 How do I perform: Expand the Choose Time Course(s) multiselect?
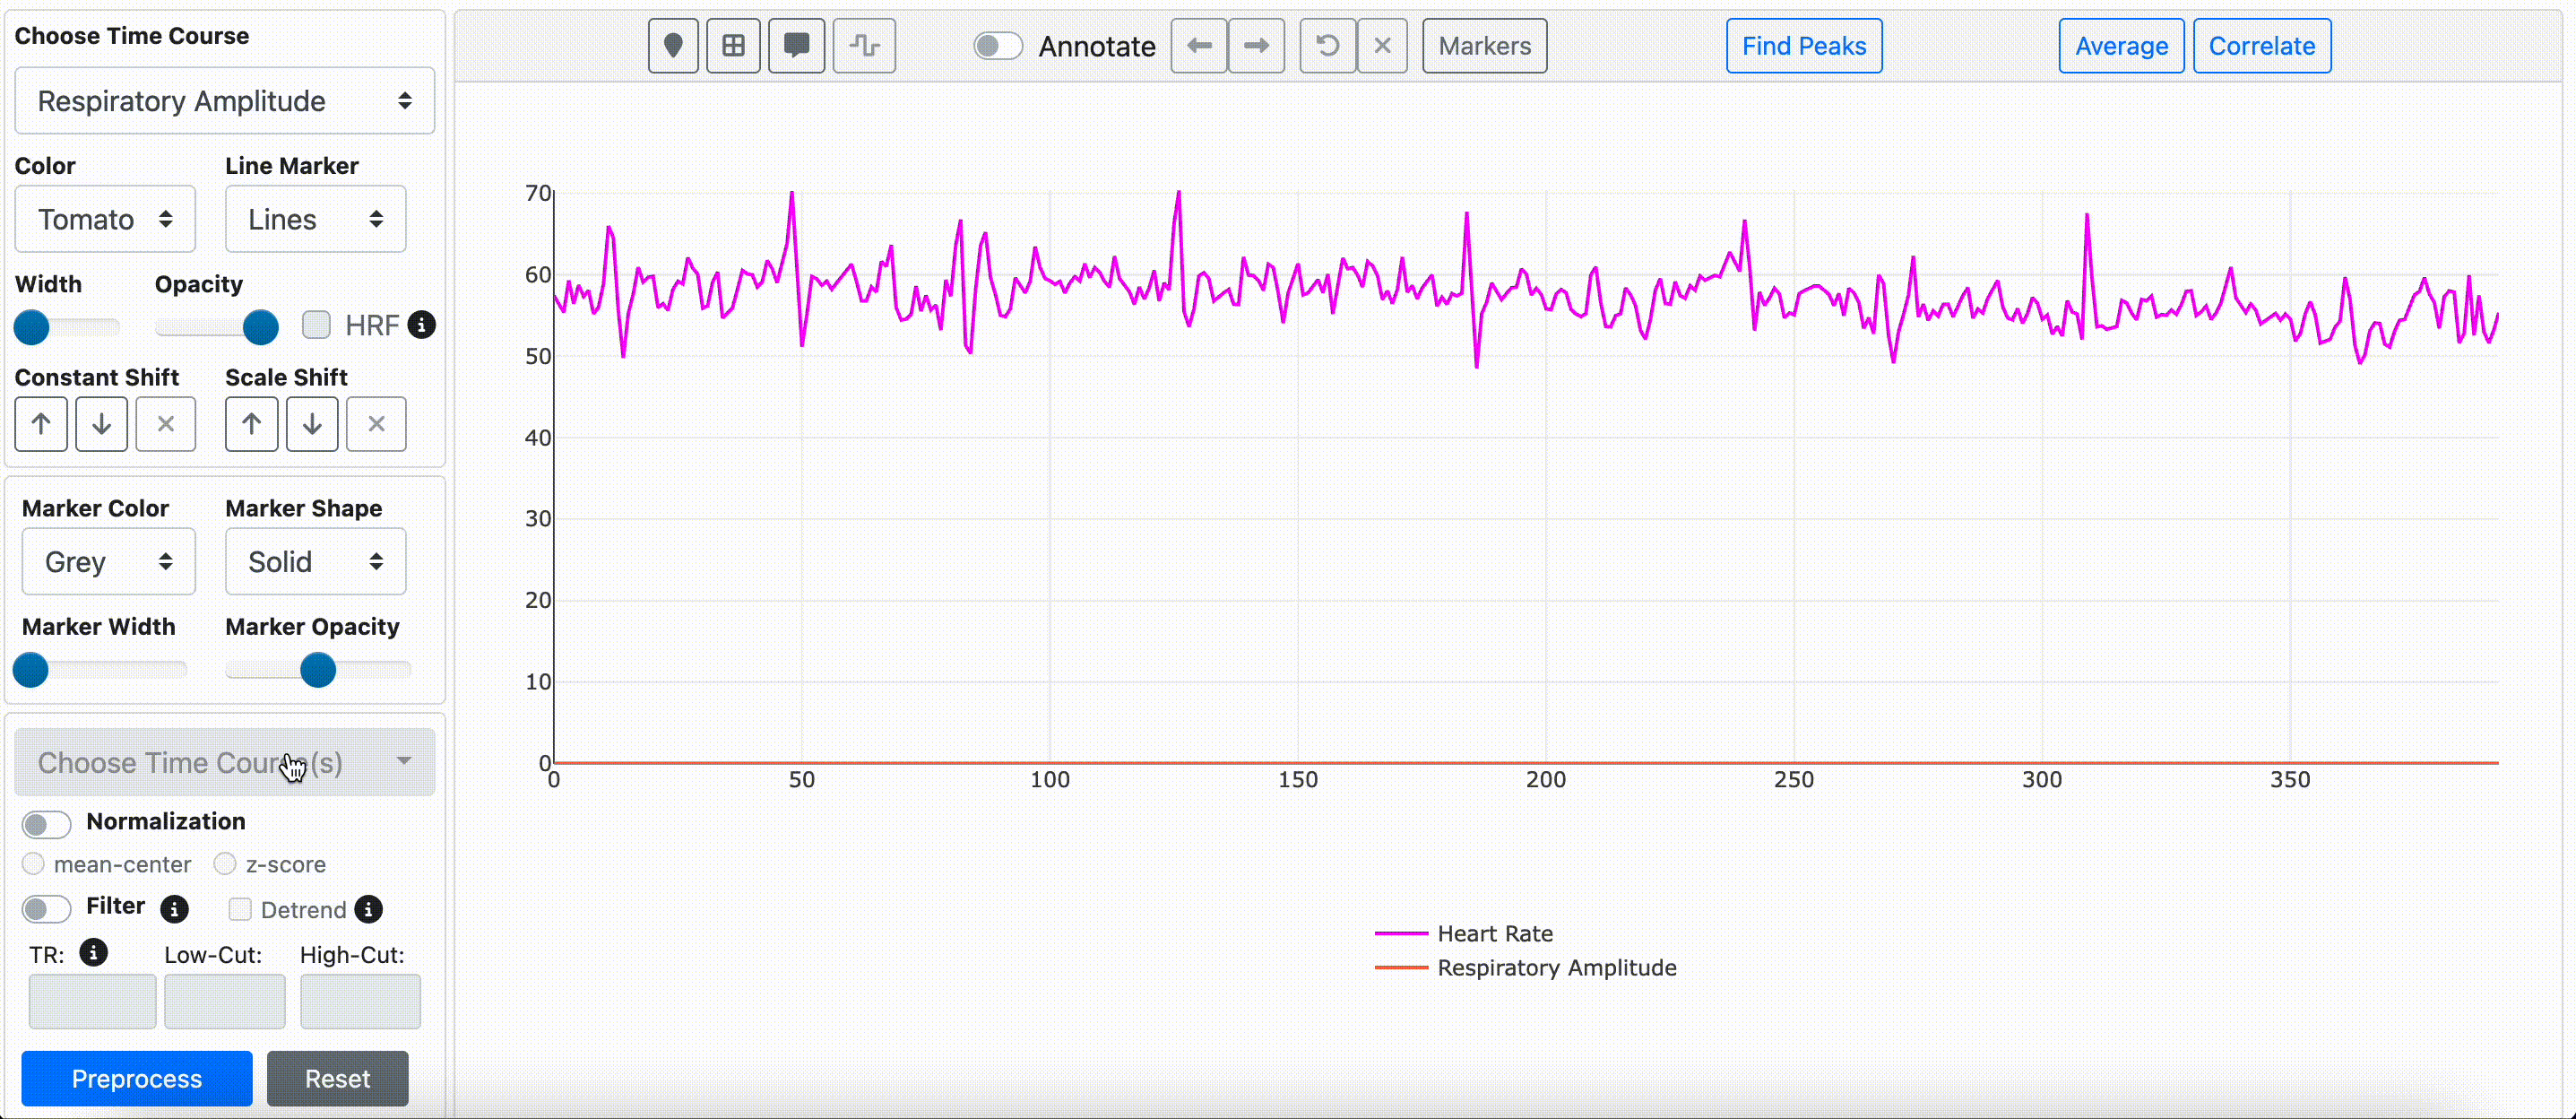click(x=224, y=763)
